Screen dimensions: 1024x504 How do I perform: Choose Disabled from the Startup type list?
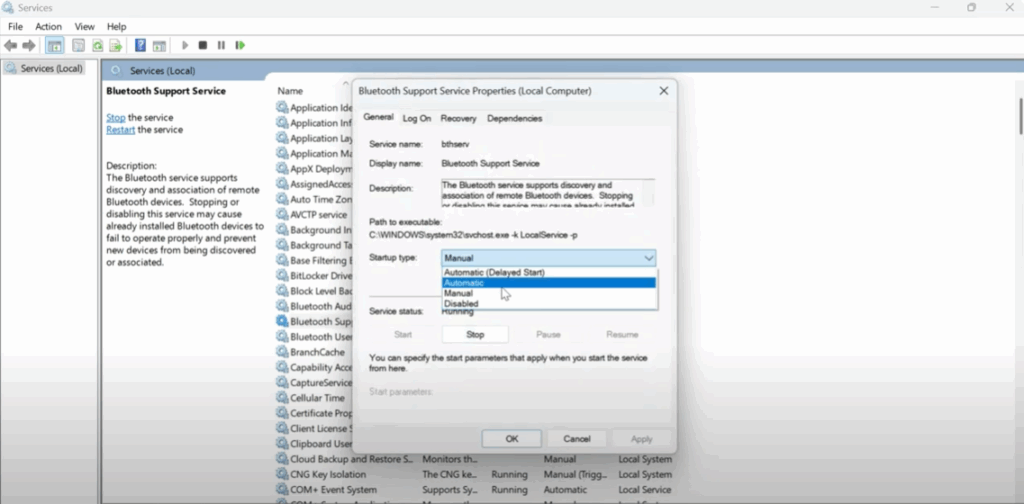549,304
